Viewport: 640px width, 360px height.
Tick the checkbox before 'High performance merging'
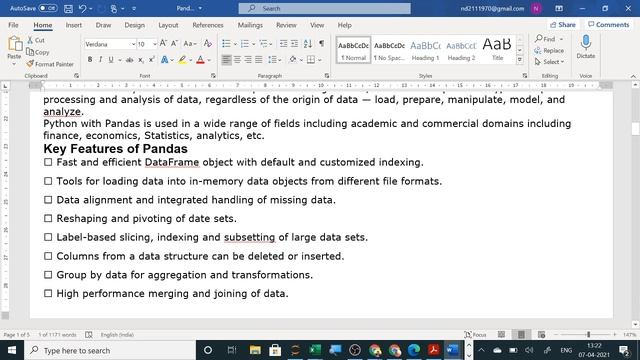click(48, 294)
